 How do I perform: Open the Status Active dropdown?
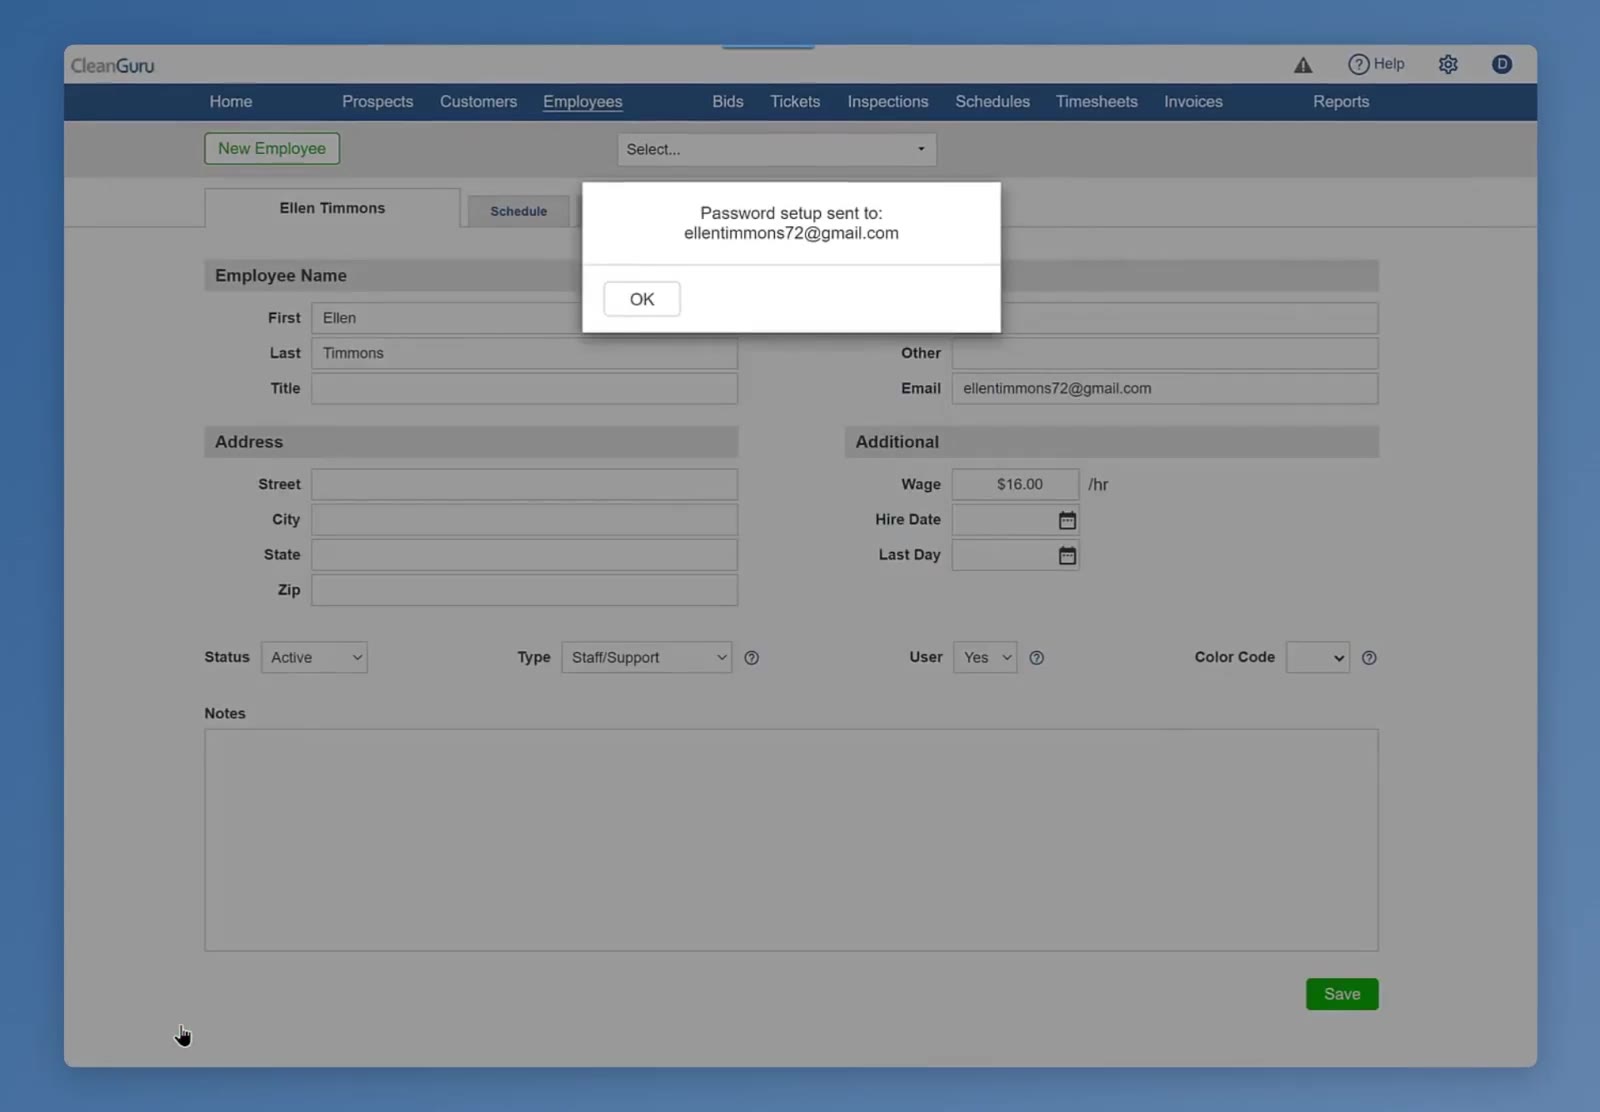click(x=314, y=657)
